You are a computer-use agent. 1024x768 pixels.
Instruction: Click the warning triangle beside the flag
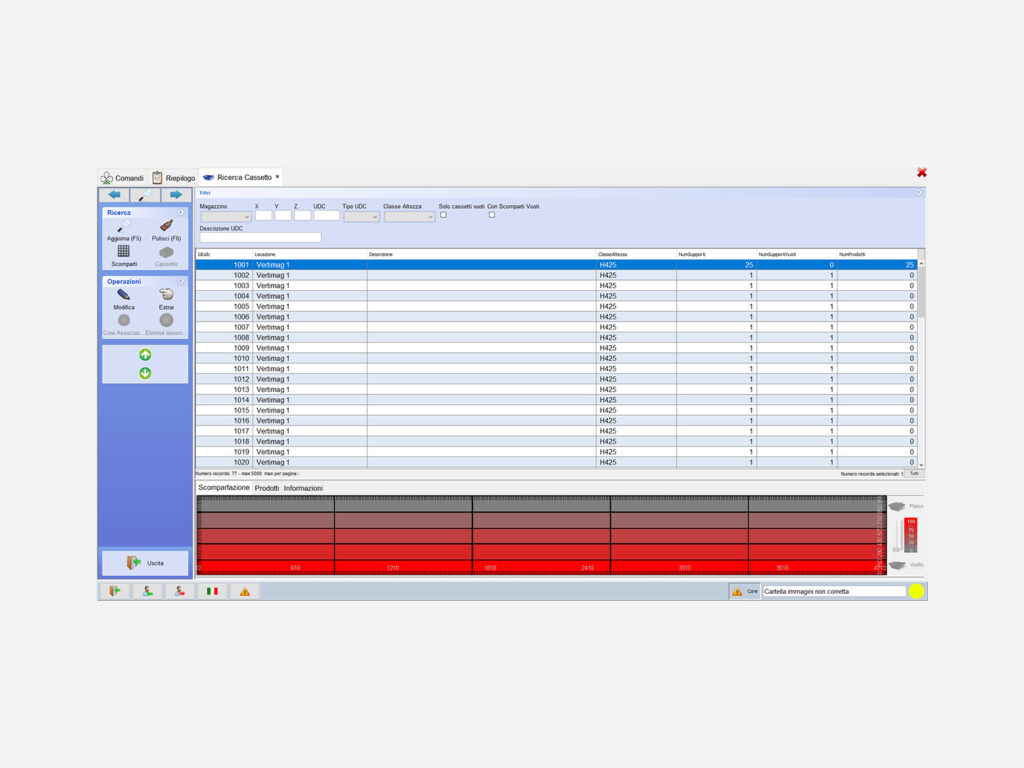245,592
